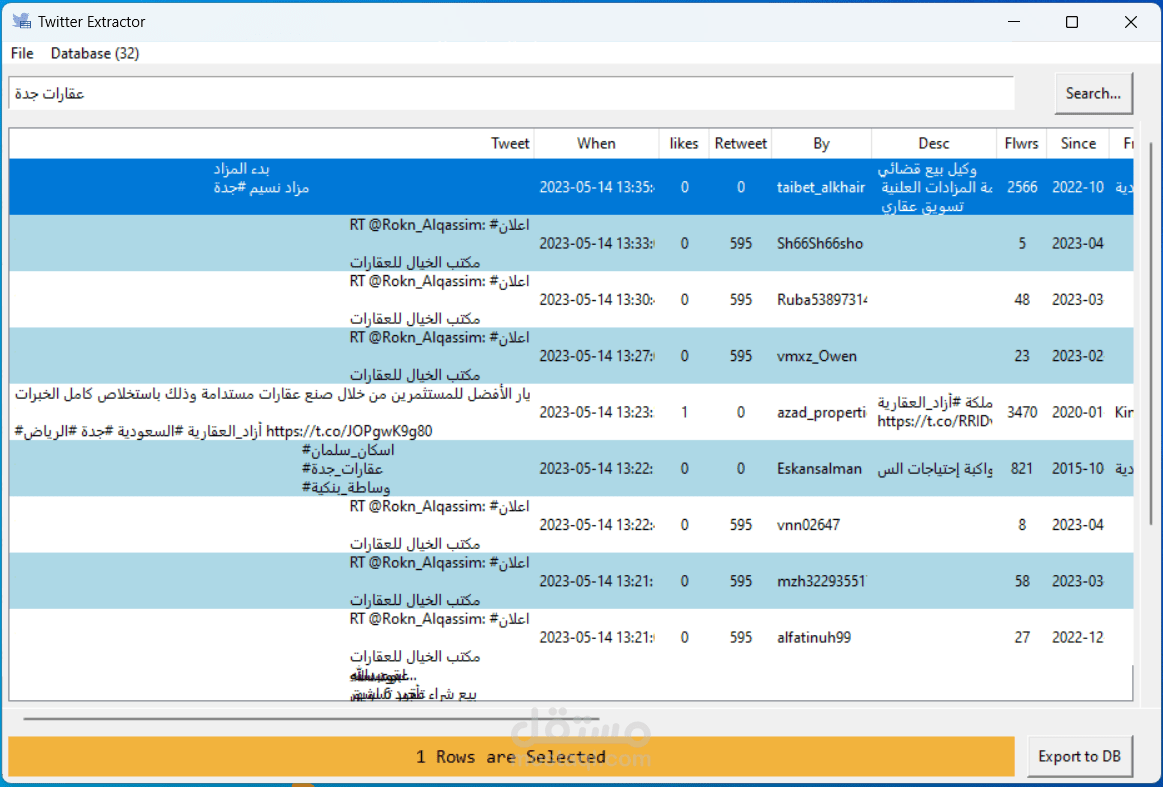Sort by the When column header
1163x787 pixels.
pyautogui.click(x=596, y=144)
